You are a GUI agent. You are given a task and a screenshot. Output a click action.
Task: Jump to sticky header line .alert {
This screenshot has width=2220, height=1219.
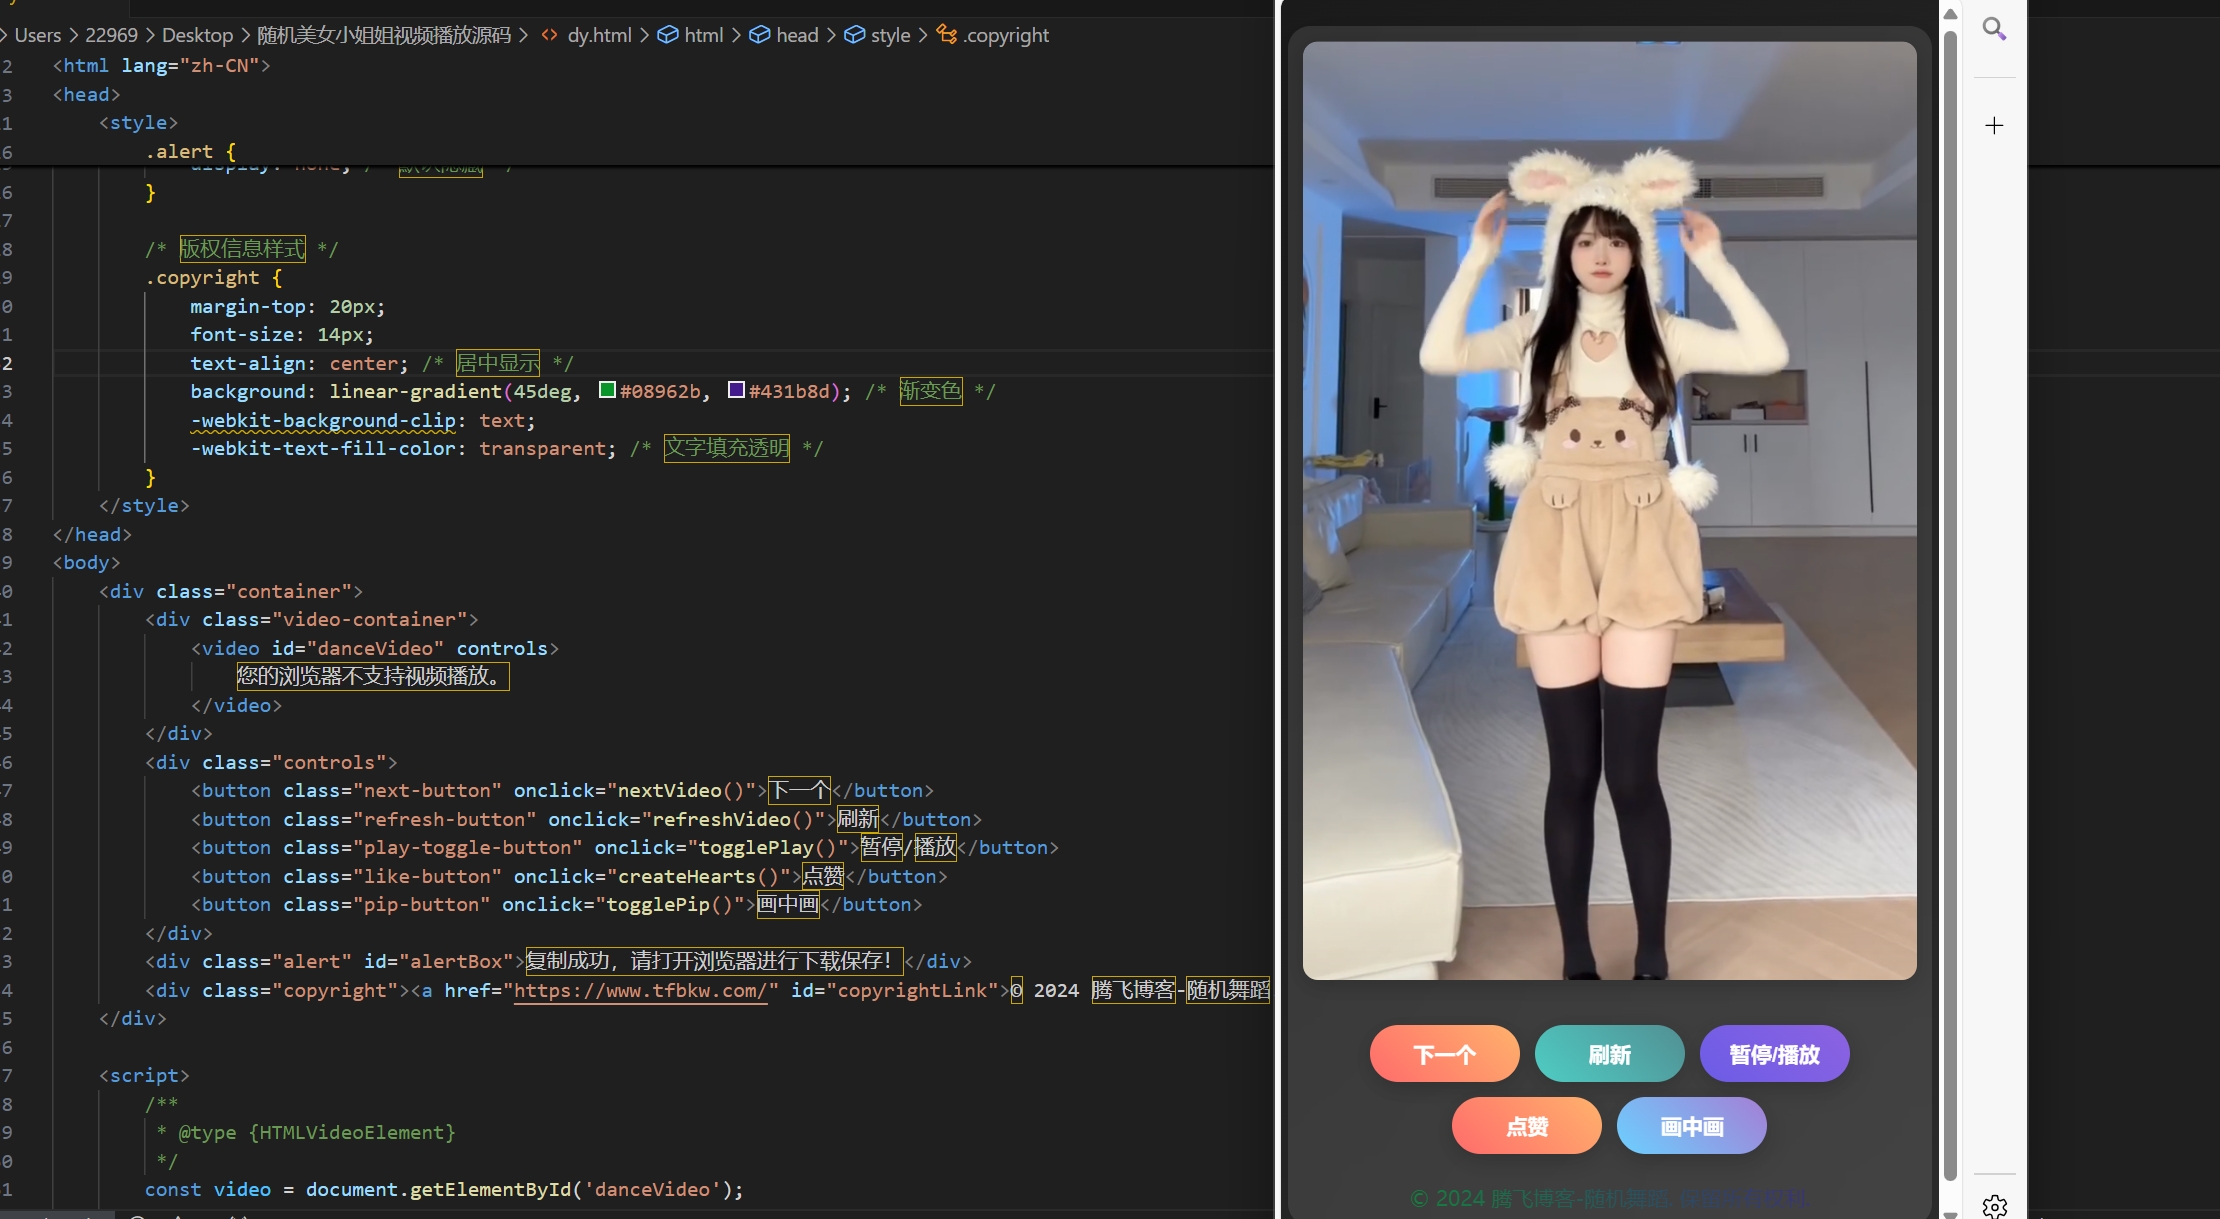[x=190, y=152]
